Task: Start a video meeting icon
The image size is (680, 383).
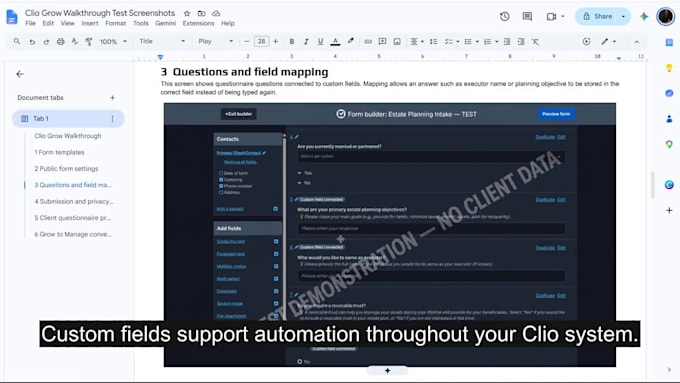Action: pyautogui.click(x=551, y=16)
